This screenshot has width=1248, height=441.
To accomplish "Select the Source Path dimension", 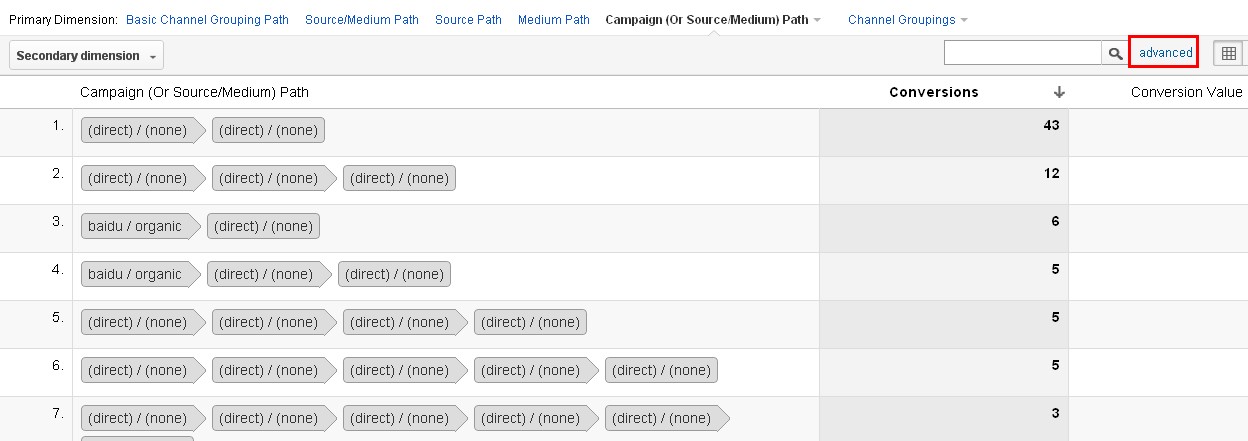I will point(469,20).
